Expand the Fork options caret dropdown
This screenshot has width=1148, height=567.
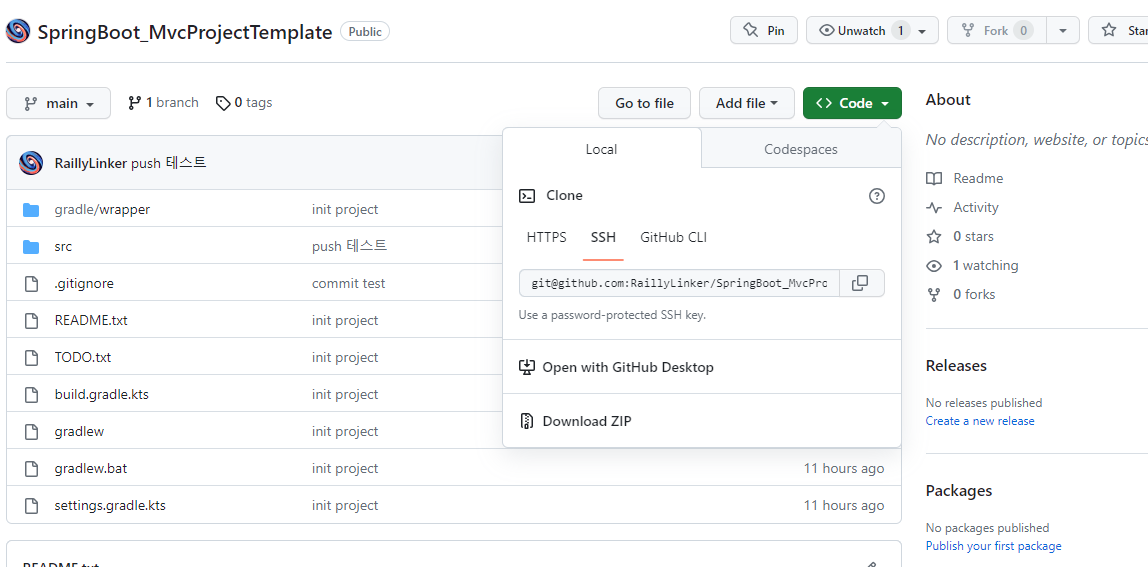coord(1063,31)
